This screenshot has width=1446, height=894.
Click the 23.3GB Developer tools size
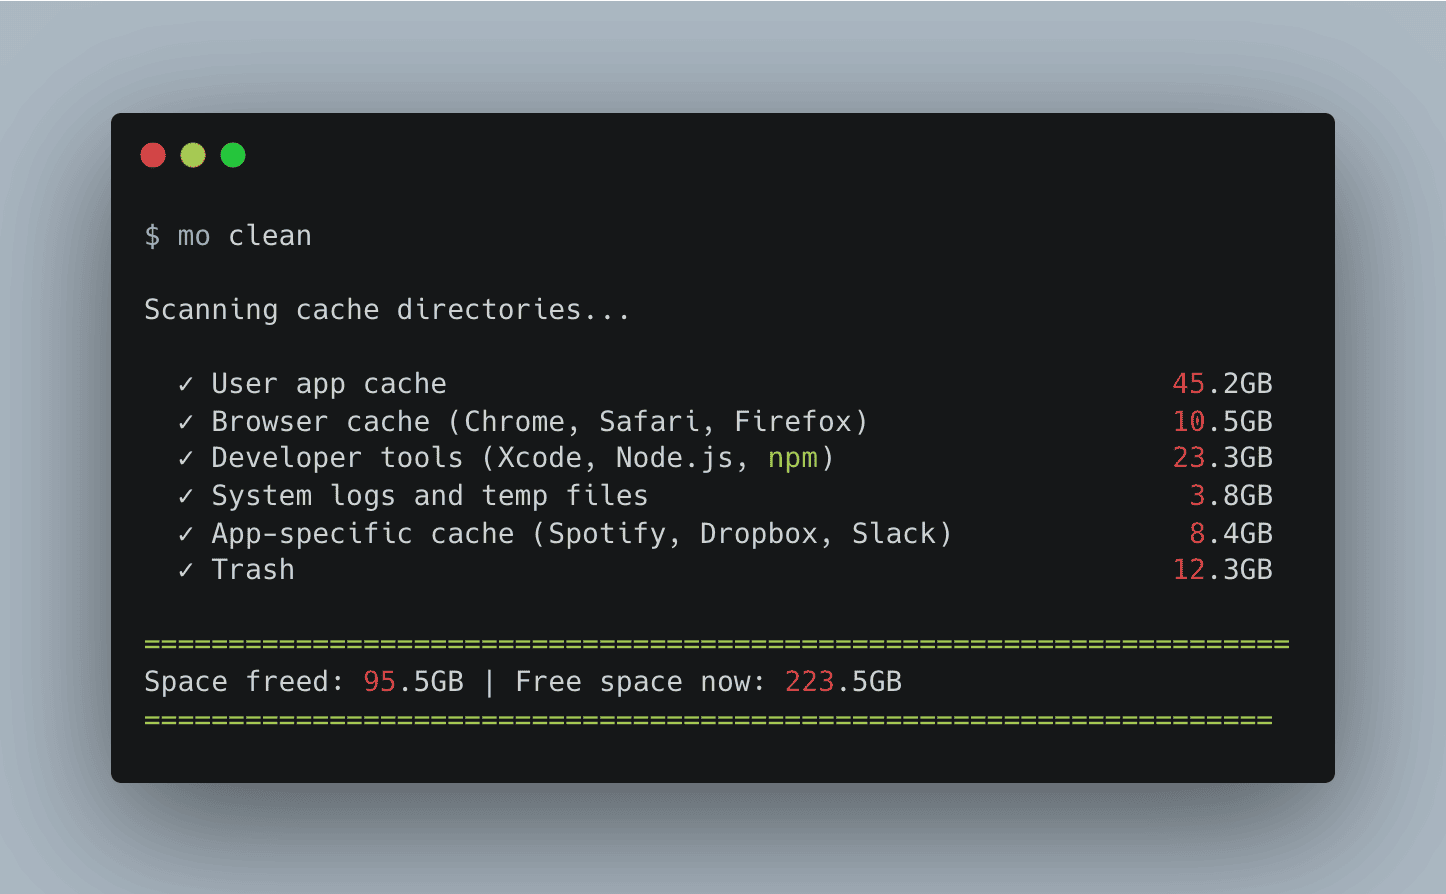1222,458
